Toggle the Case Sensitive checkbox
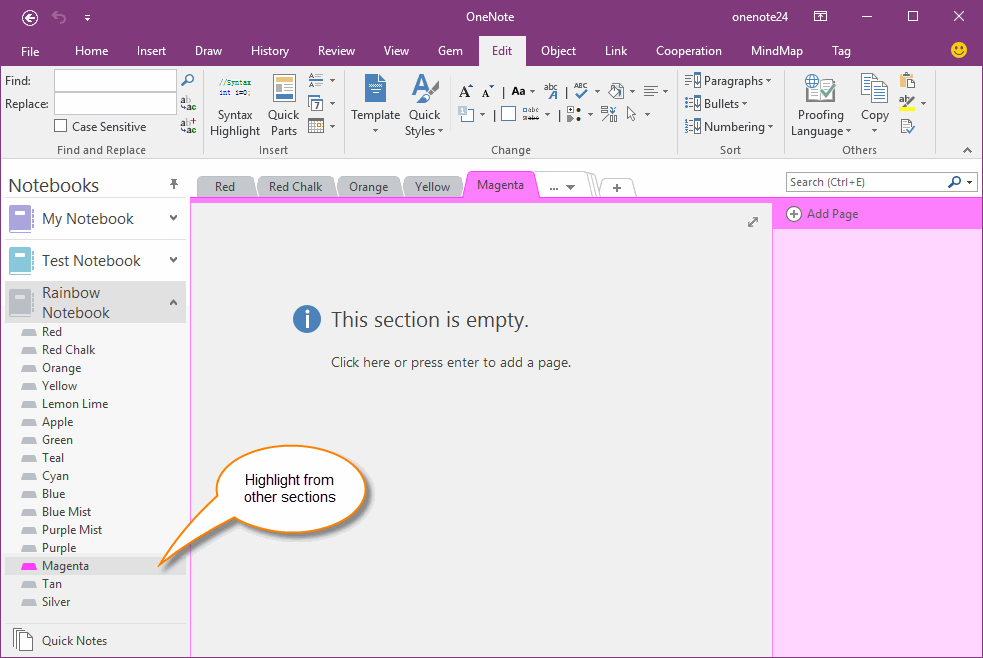The image size is (983, 658). [61, 126]
